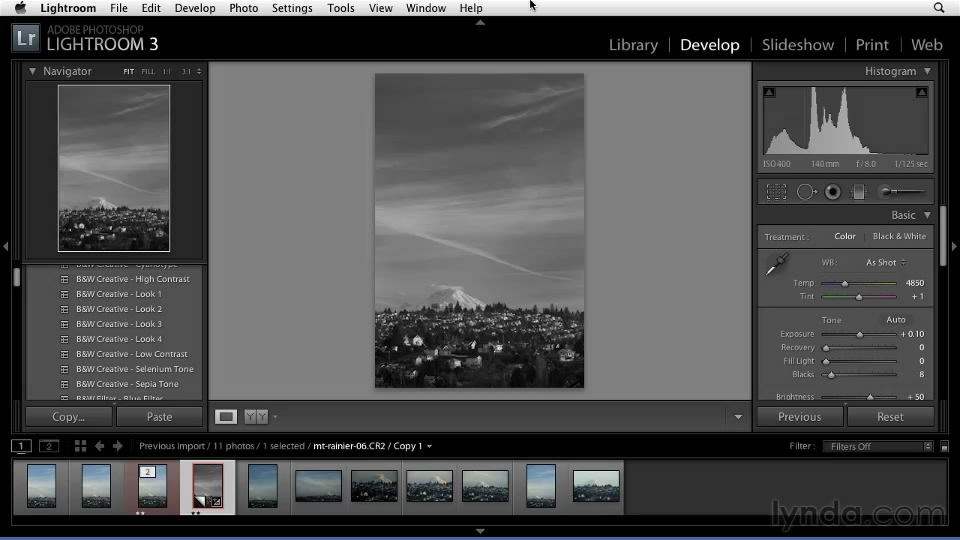Open Before/After view options arrow
The image size is (960, 540).
pyautogui.click(x=275, y=417)
